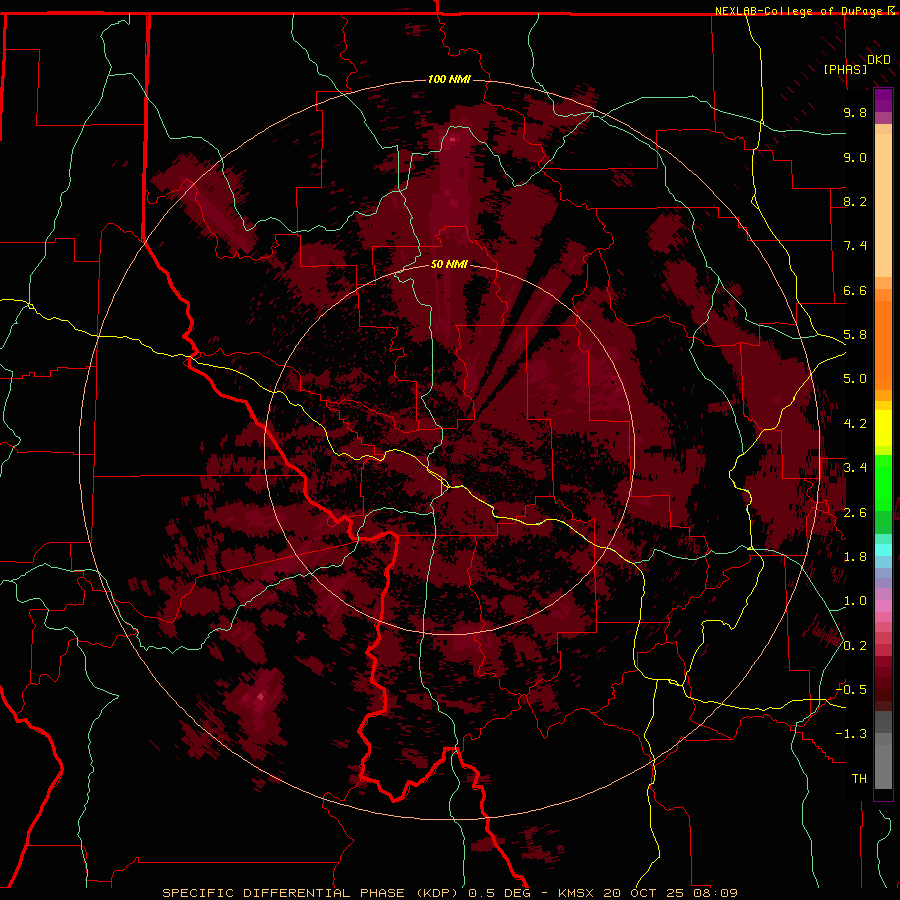The width and height of the screenshot is (900, 900).
Task: Click the -0.5 value on the scale
Action: point(852,690)
